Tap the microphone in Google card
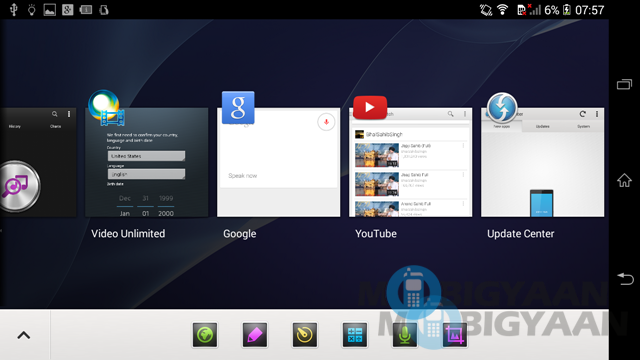 326,122
